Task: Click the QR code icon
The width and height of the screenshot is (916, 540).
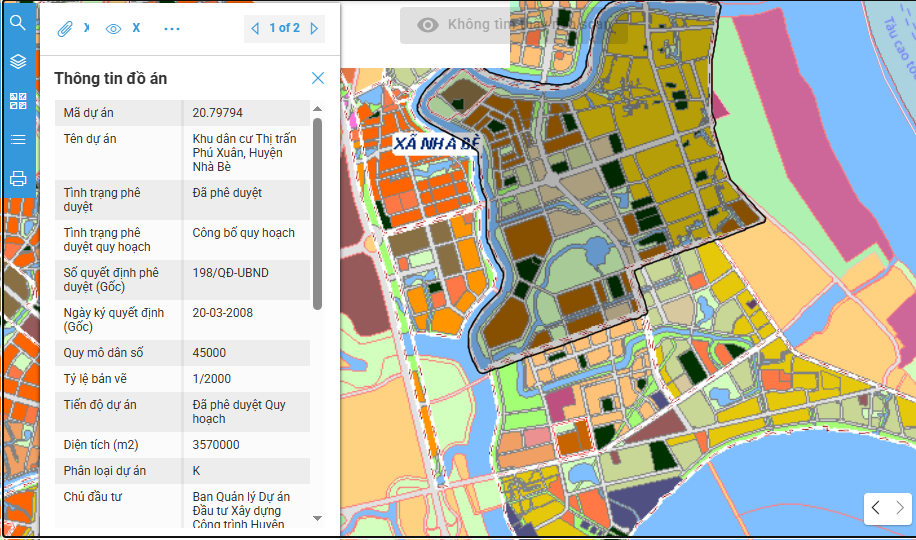Action: click(17, 101)
